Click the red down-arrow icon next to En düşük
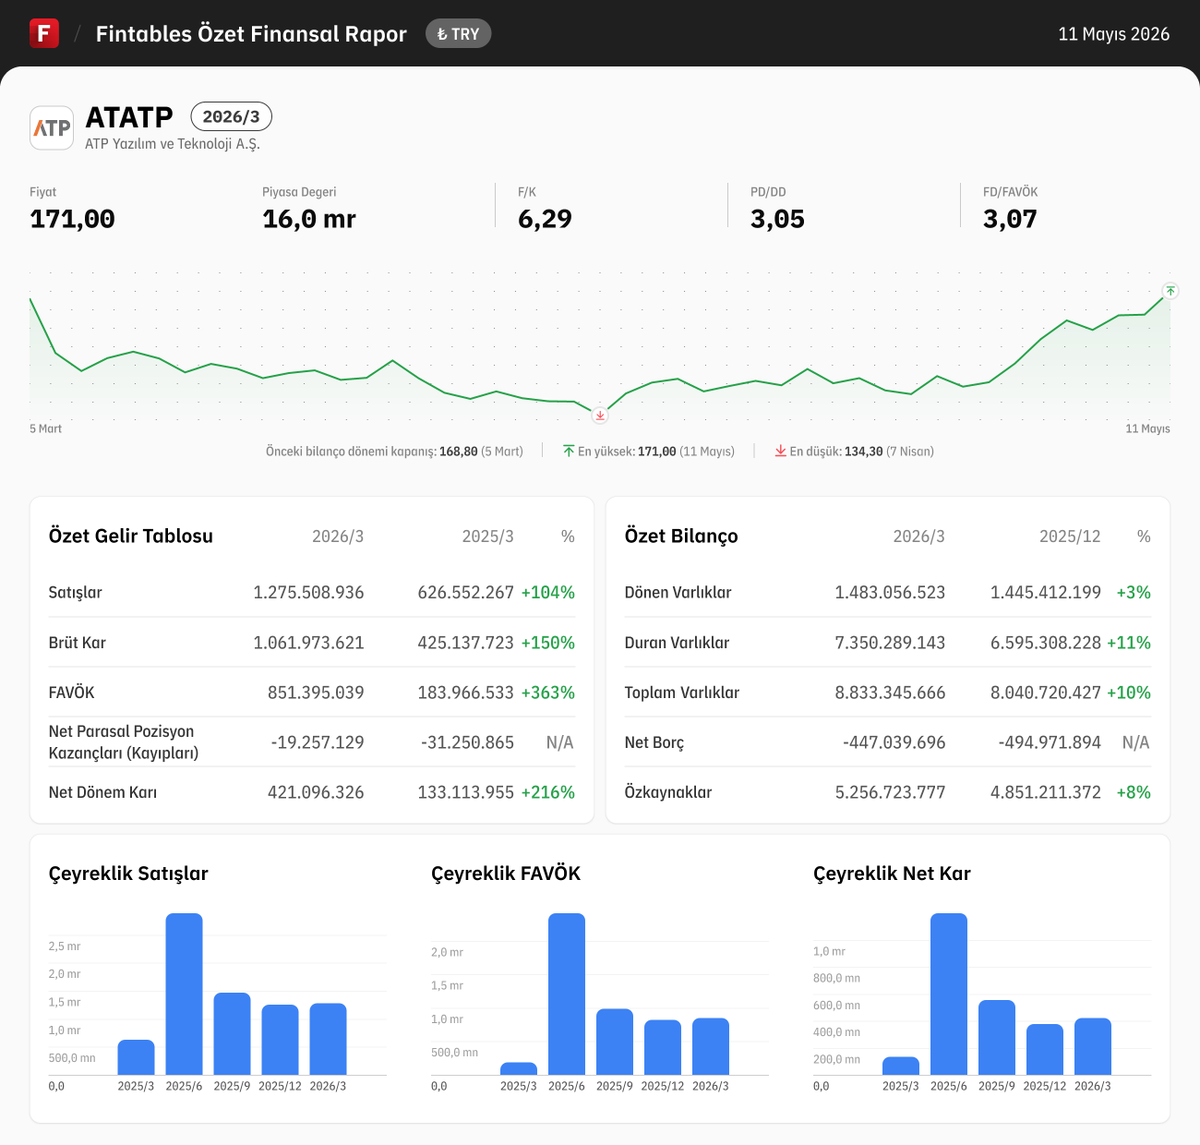This screenshot has width=1200, height=1145. pos(780,451)
